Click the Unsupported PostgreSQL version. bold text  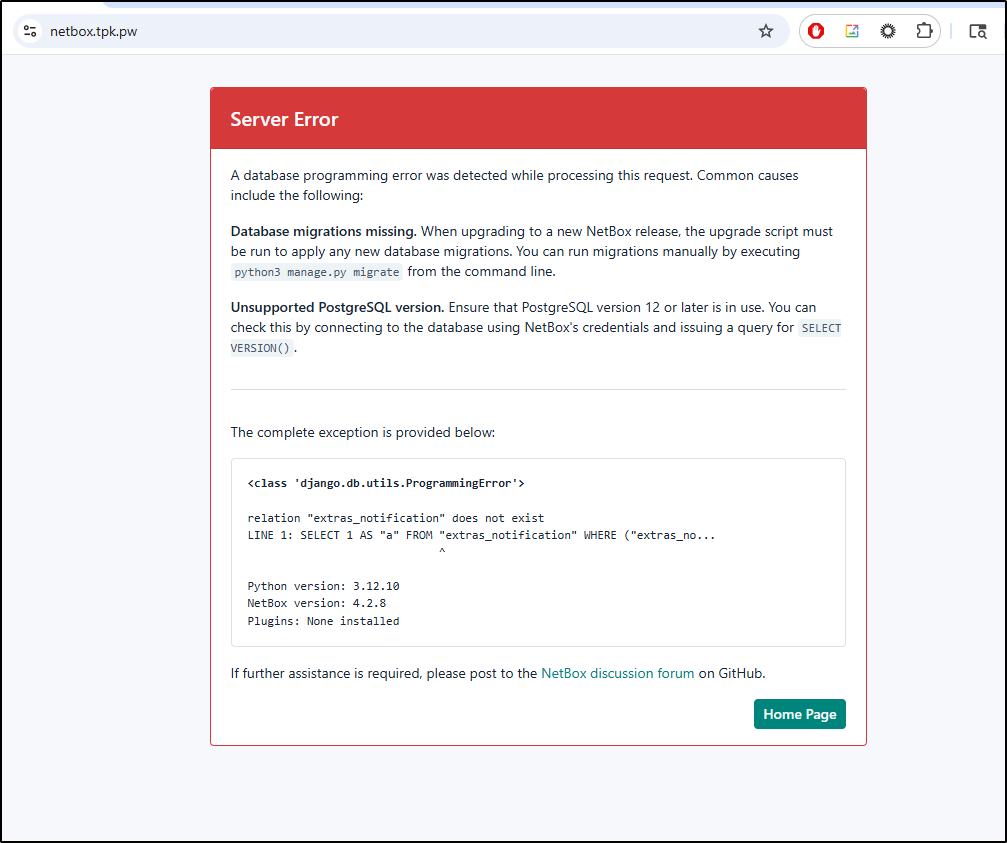tap(337, 307)
